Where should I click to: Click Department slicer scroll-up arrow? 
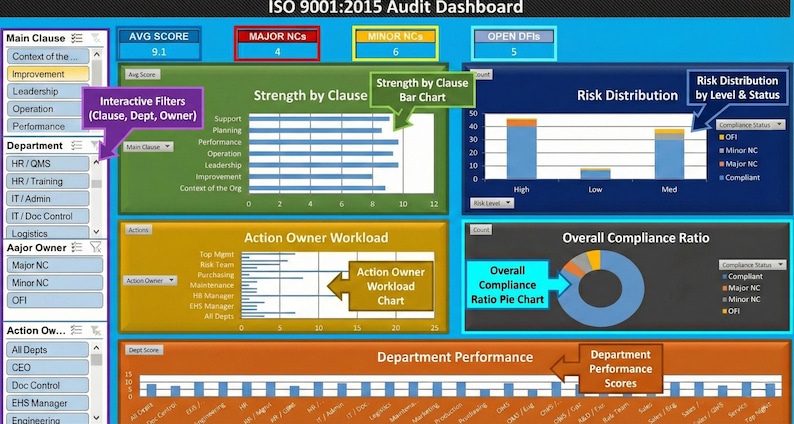(97, 162)
